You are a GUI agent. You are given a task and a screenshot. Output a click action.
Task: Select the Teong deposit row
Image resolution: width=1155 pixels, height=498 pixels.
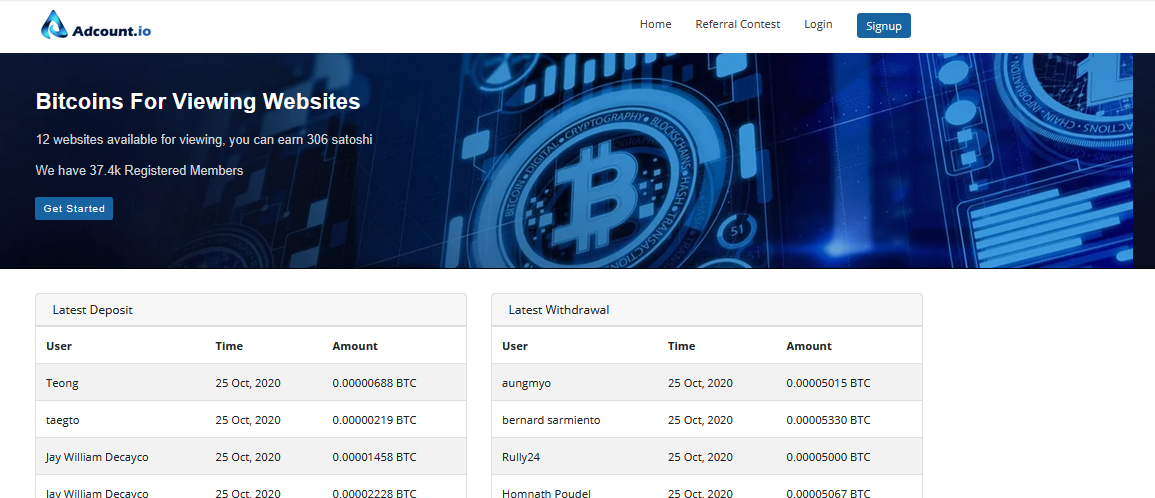(250, 383)
